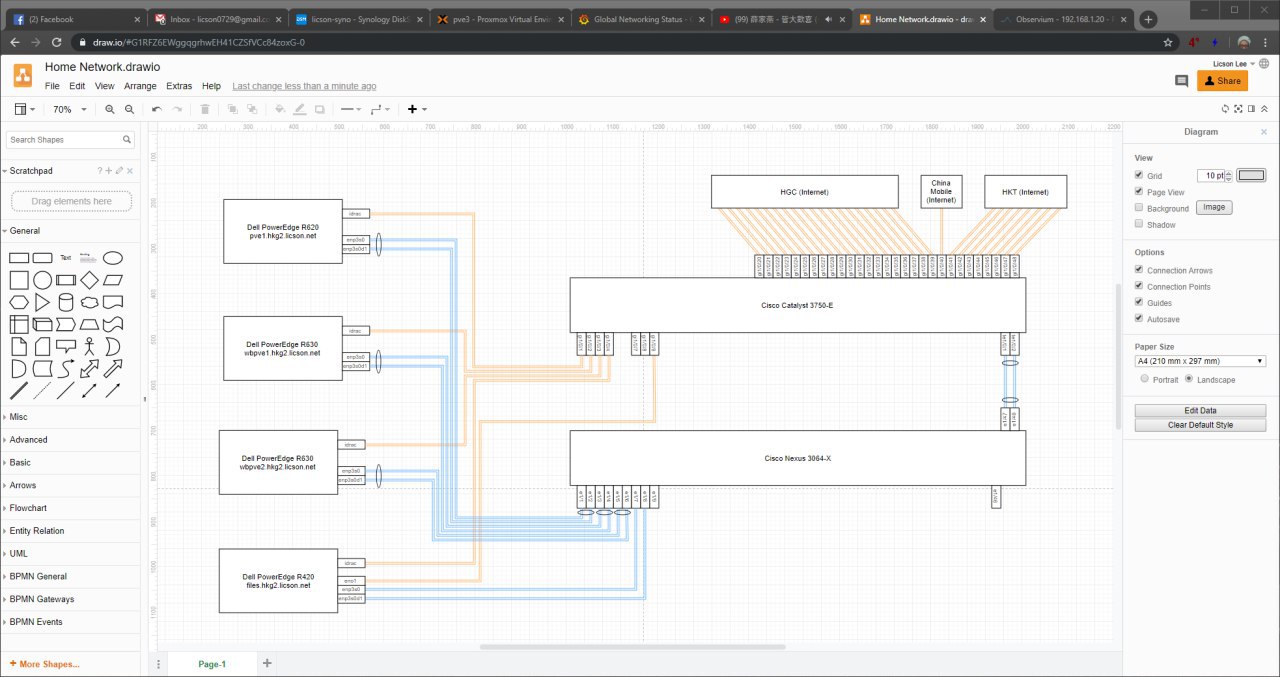Screen dimensions: 1280x677
Task: Select the hexagon shape in the General palette
Action: coord(19,302)
